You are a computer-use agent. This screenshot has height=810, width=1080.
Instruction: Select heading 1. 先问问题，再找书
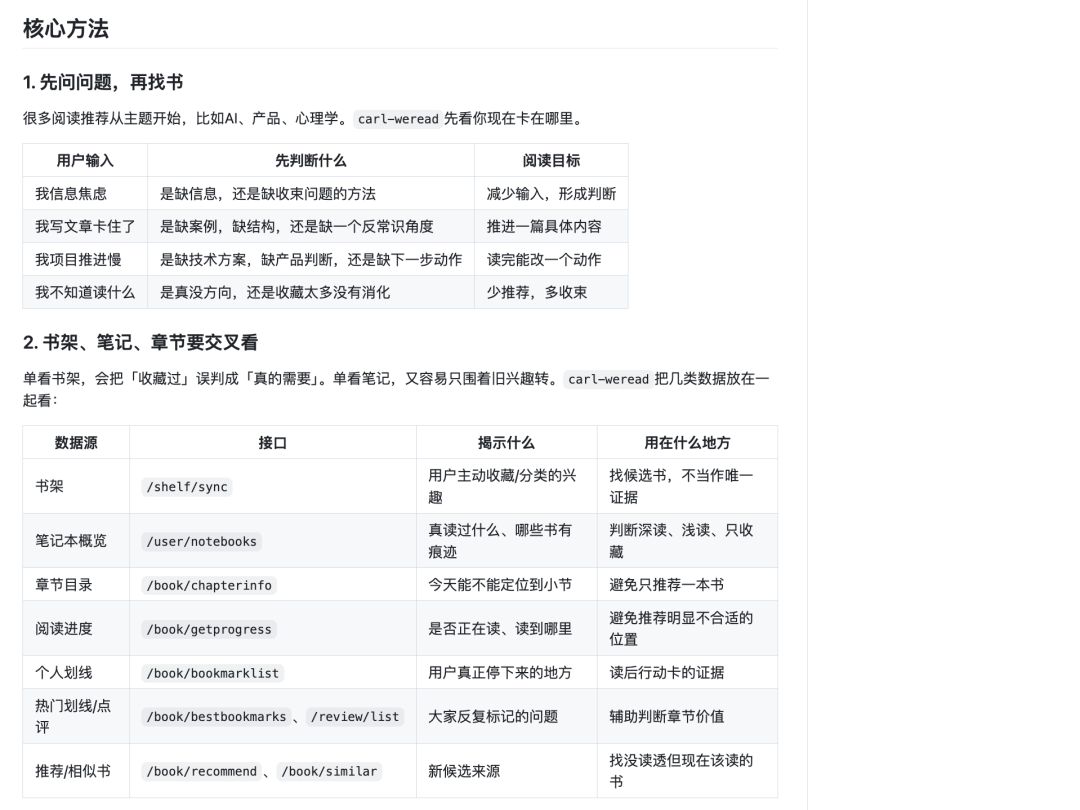pyautogui.click(x=103, y=83)
